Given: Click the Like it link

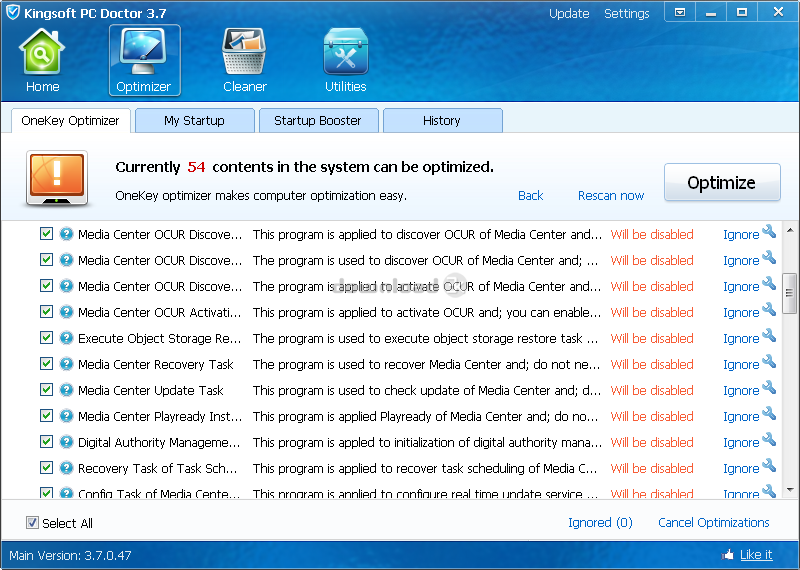Looking at the screenshot, I should point(756,555).
